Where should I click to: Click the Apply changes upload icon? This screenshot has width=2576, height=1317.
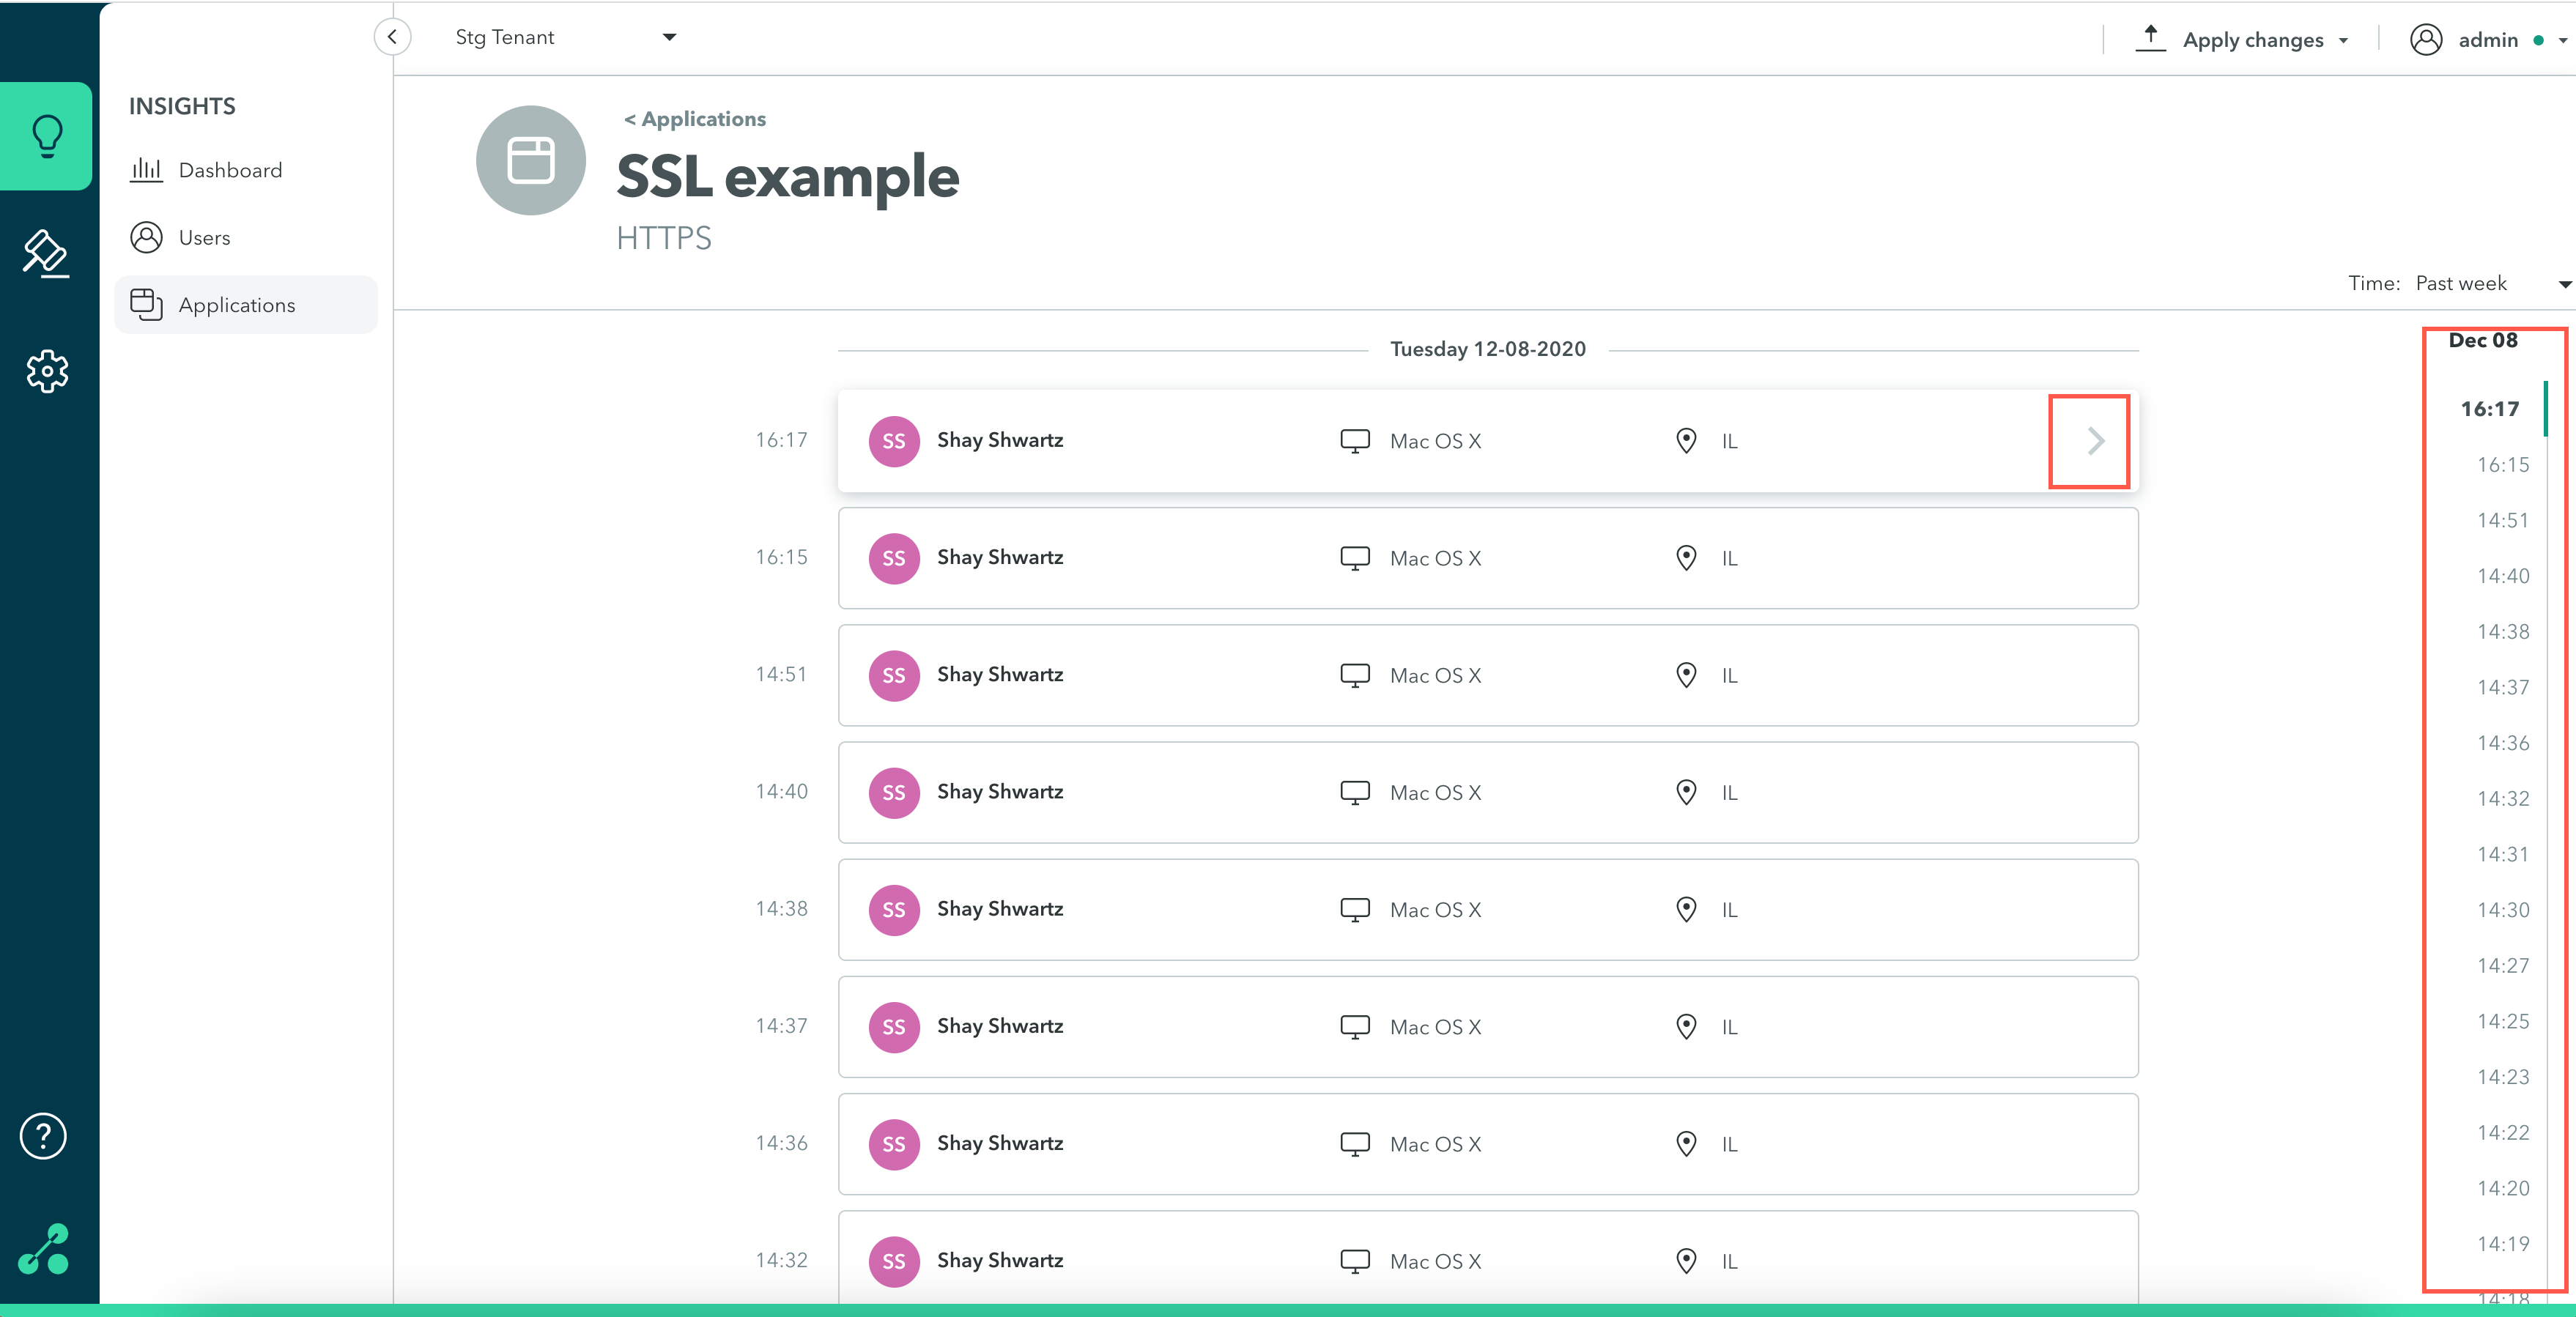pyautogui.click(x=2150, y=38)
